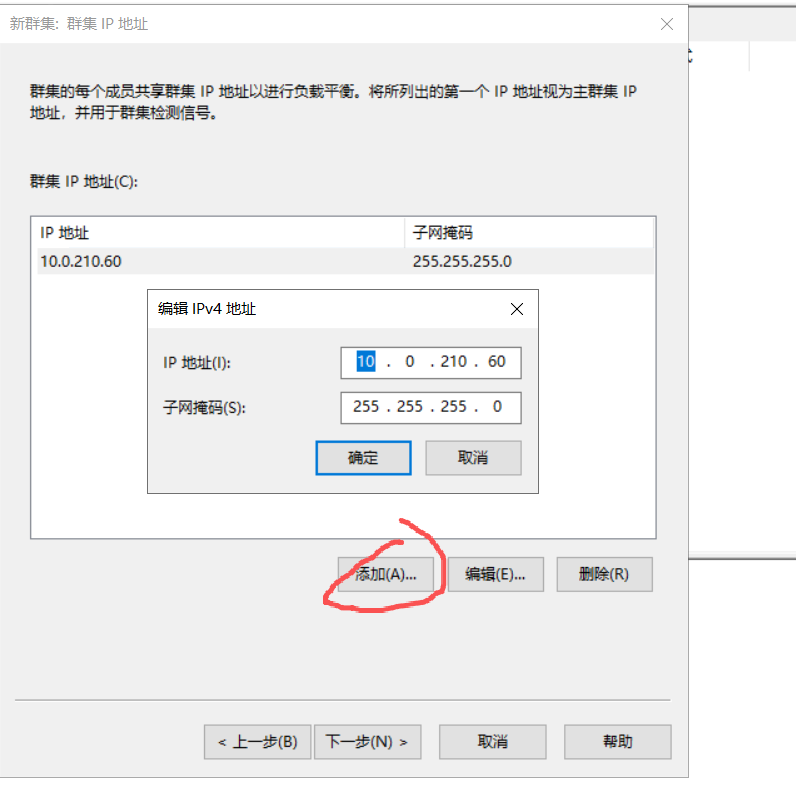Click the 确定 button
Viewport: 796px width, 799px height.
(363, 458)
